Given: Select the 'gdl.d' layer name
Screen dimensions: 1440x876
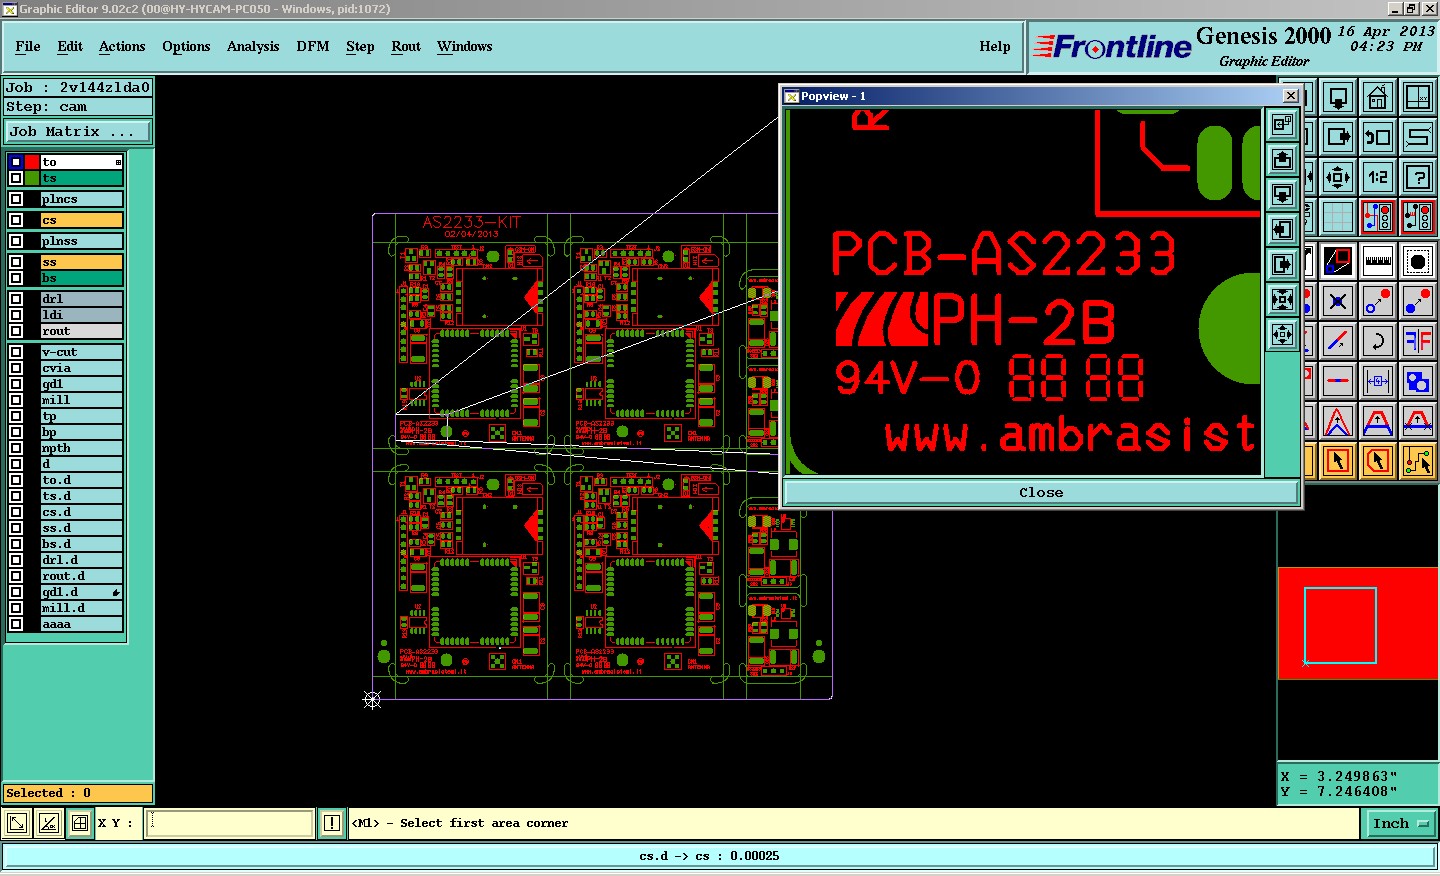Looking at the screenshot, I should coord(82,592).
